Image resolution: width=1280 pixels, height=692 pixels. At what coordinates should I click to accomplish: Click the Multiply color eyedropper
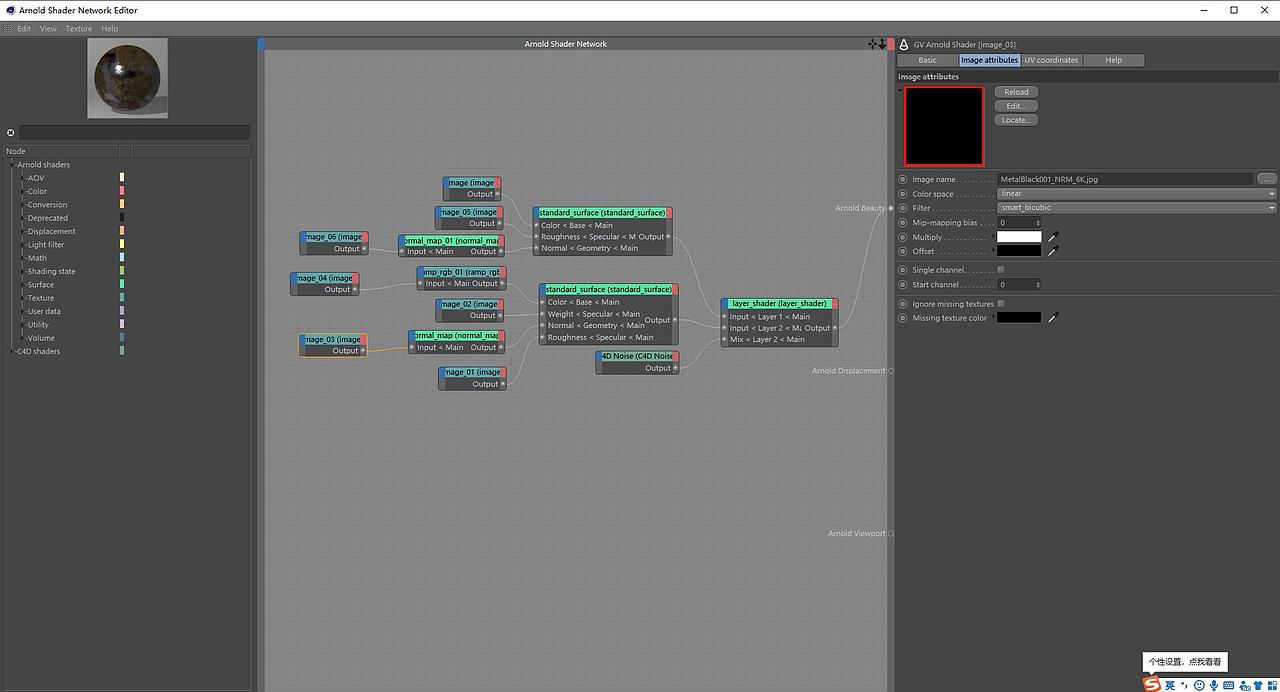tap(1053, 237)
